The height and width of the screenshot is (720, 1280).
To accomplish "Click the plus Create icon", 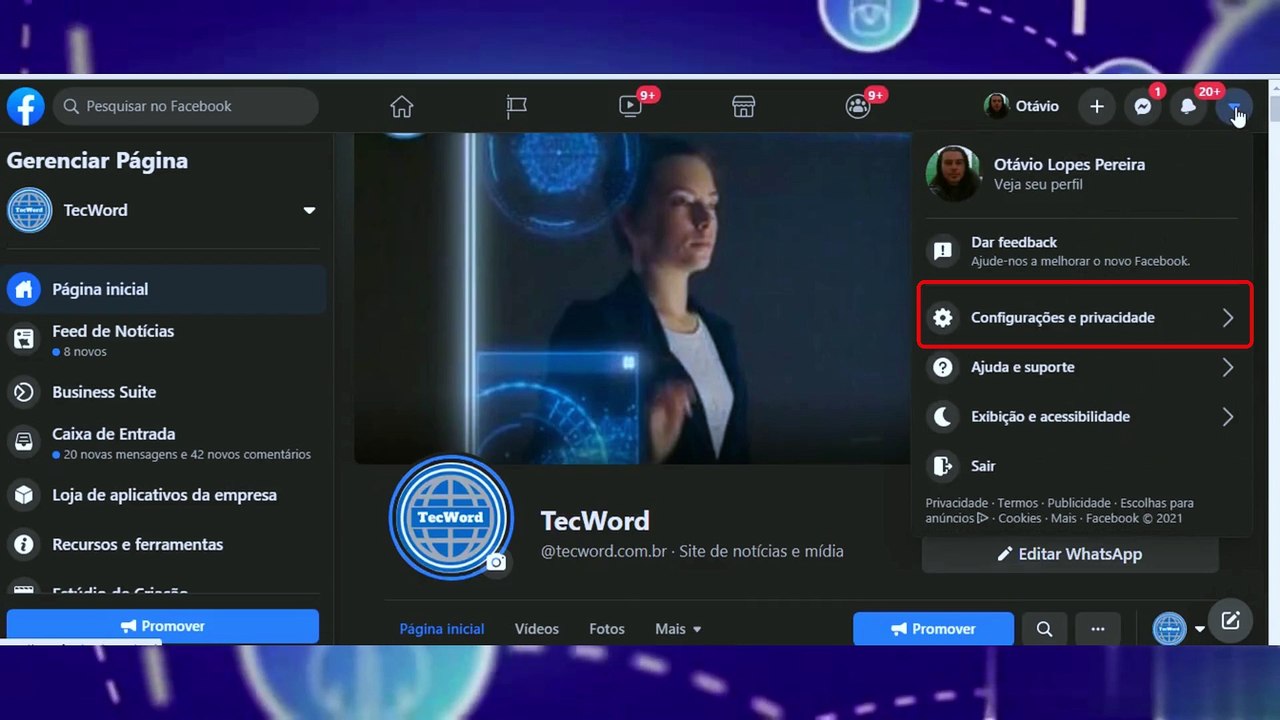I will pyautogui.click(x=1097, y=106).
